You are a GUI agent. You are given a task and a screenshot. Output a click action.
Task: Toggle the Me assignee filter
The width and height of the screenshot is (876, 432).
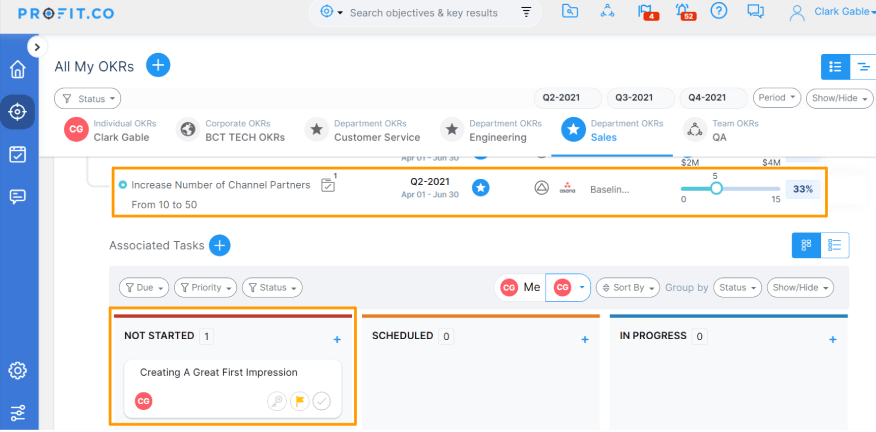click(x=520, y=288)
